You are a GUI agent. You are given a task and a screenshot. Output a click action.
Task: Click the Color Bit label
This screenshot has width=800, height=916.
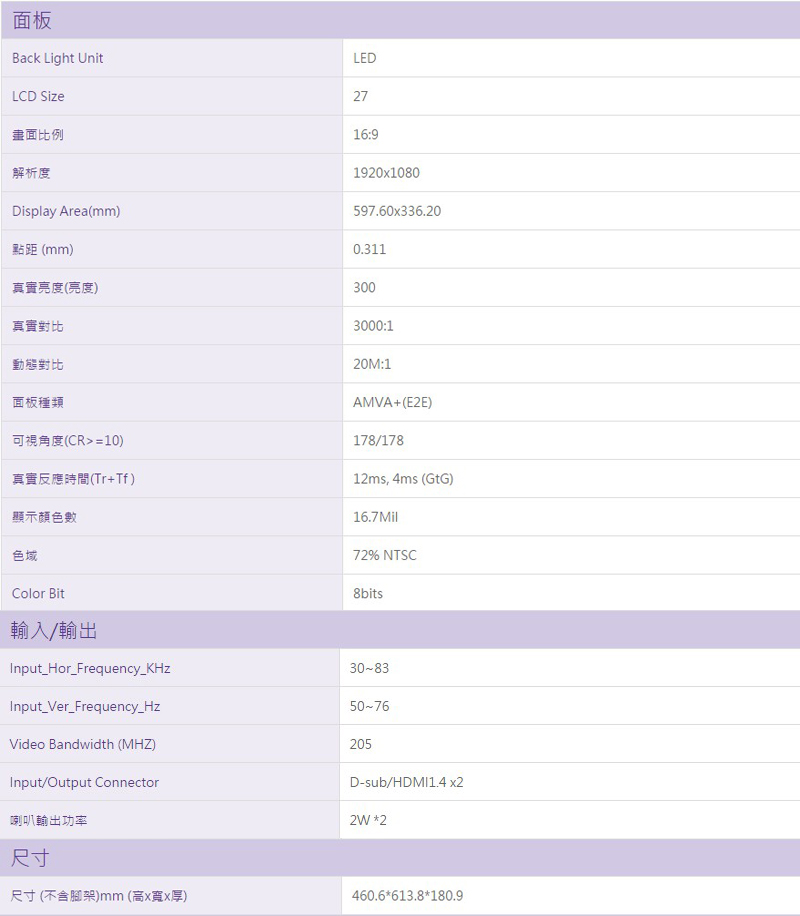tap(38, 593)
